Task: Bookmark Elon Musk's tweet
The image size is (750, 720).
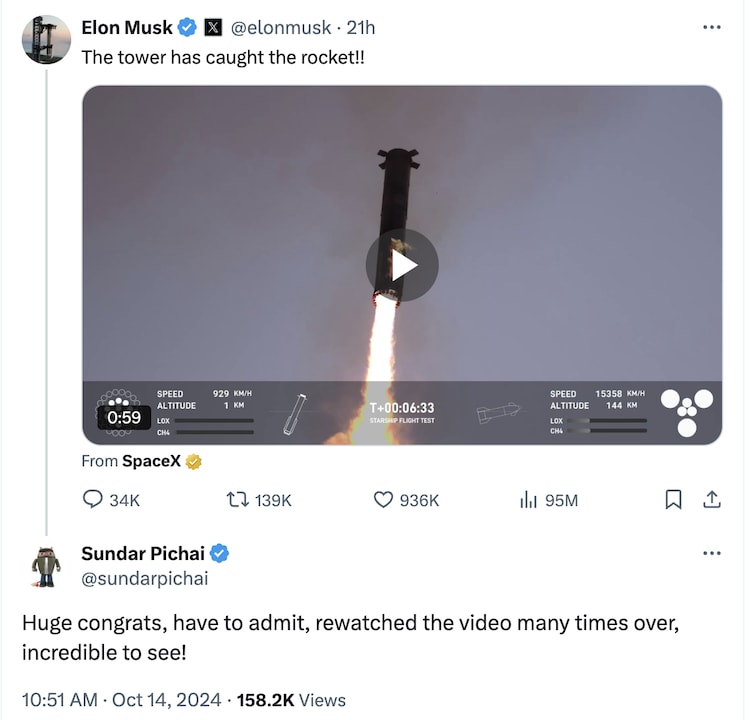Action: (x=674, y=499)
